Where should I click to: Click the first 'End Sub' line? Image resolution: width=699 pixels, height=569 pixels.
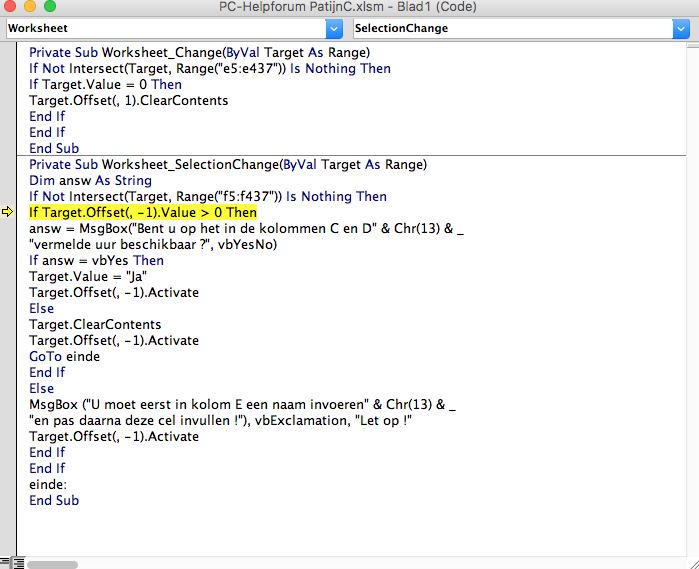tap(54, 148)
